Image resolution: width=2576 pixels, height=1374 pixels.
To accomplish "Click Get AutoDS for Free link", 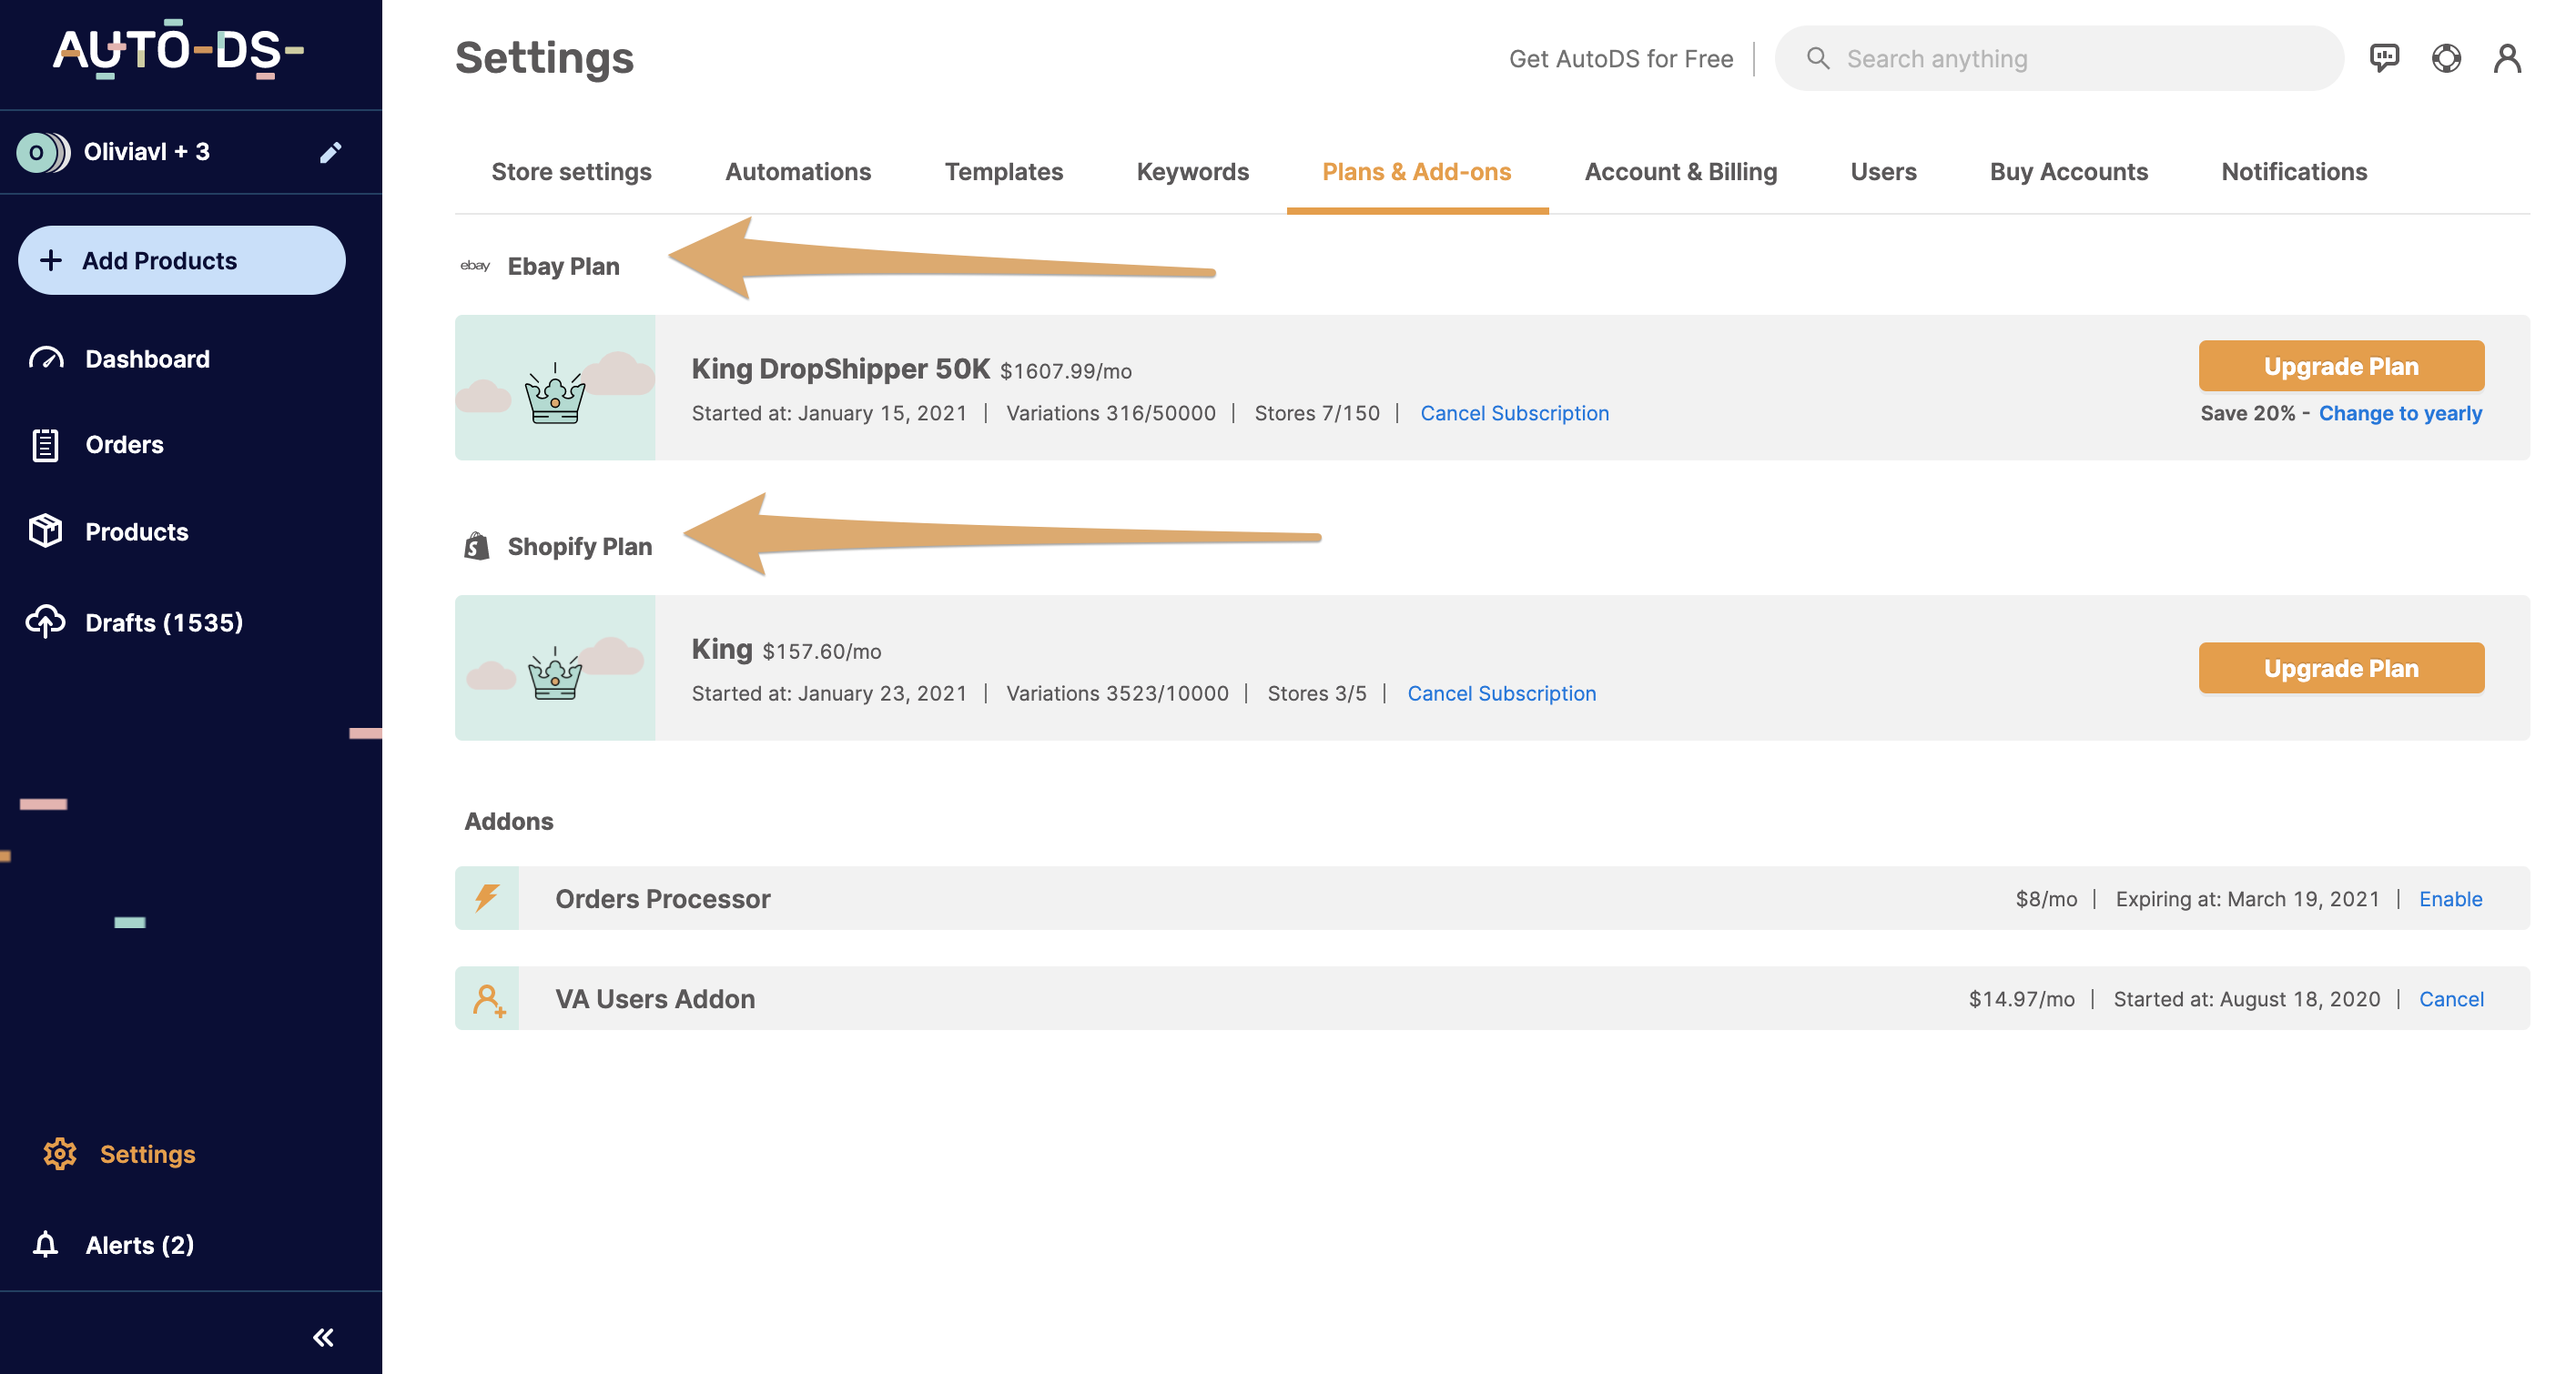I will [x=1621, y=59].
